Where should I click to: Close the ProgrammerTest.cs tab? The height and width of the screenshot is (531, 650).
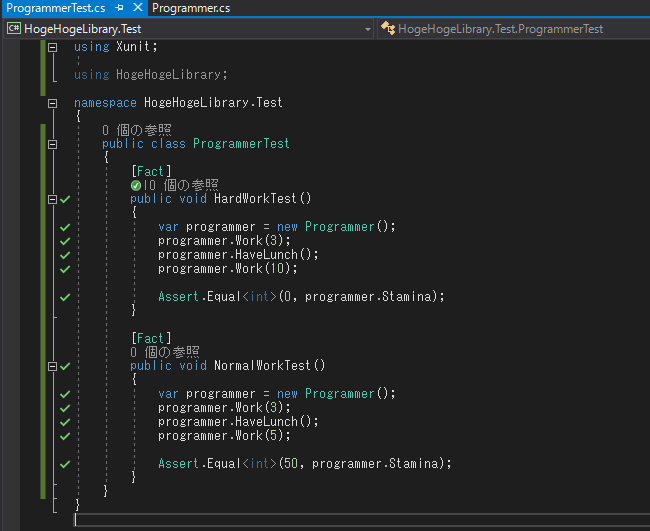[138, 7]
